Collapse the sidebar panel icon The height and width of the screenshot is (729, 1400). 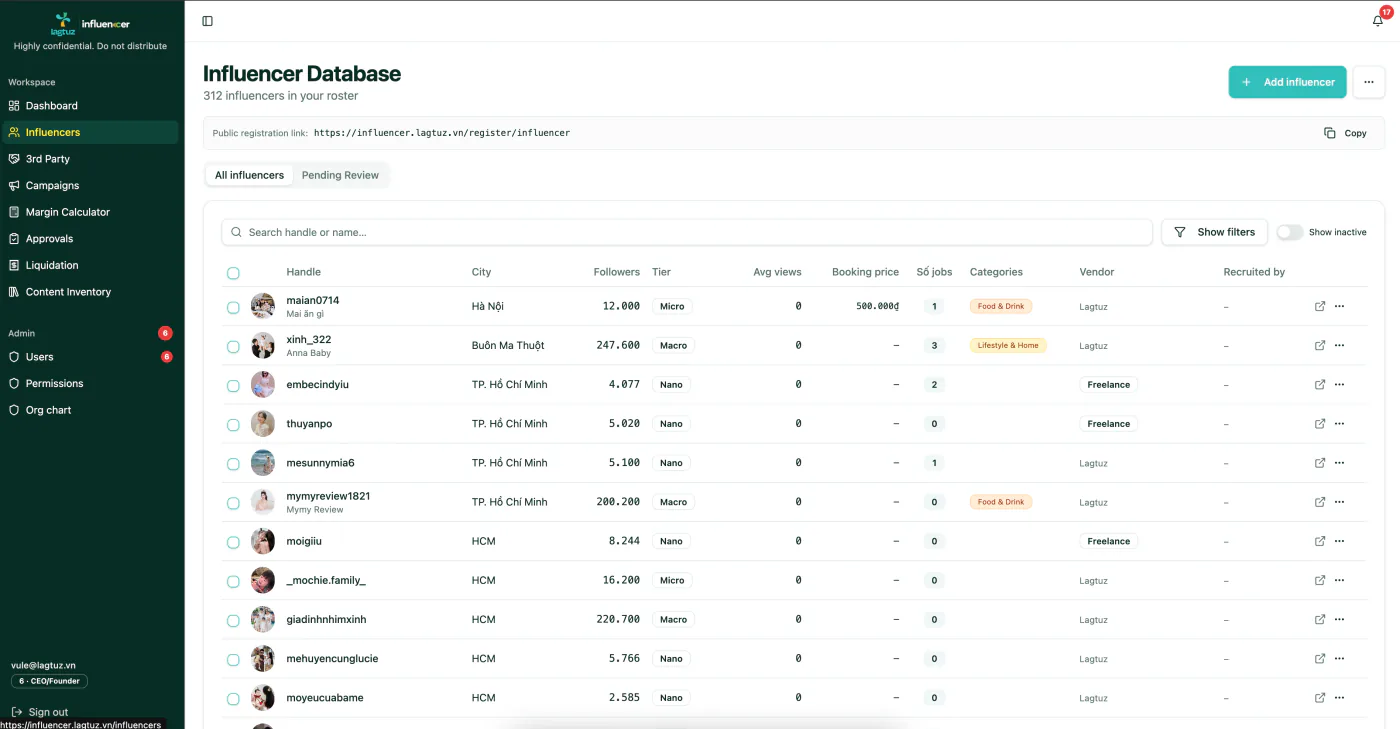click(207, 21)
